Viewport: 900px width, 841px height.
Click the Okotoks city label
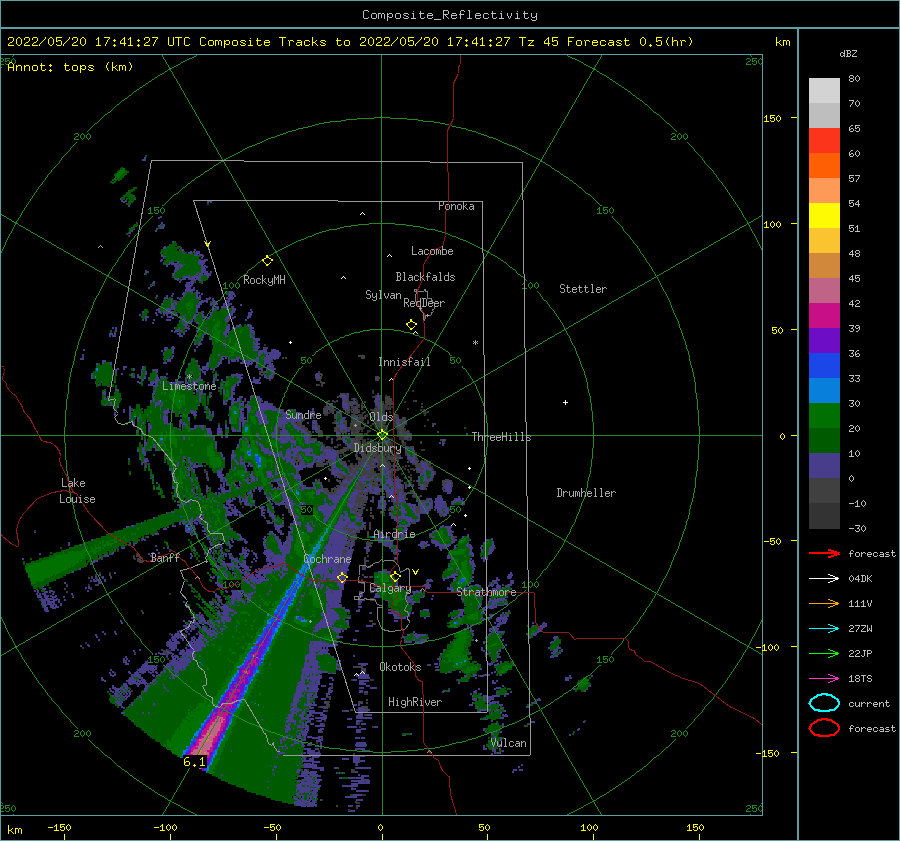[400, 667]
